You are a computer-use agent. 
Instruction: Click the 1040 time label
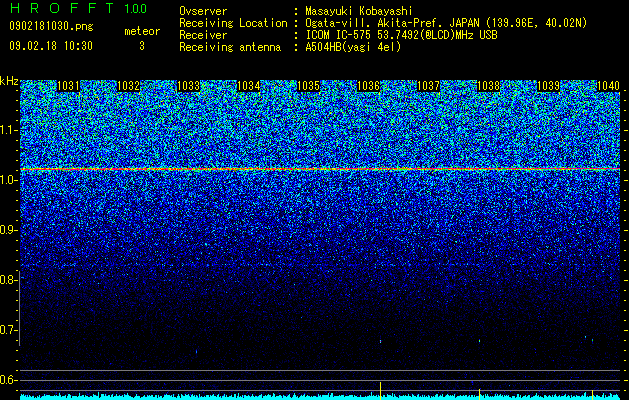point(608,86)
